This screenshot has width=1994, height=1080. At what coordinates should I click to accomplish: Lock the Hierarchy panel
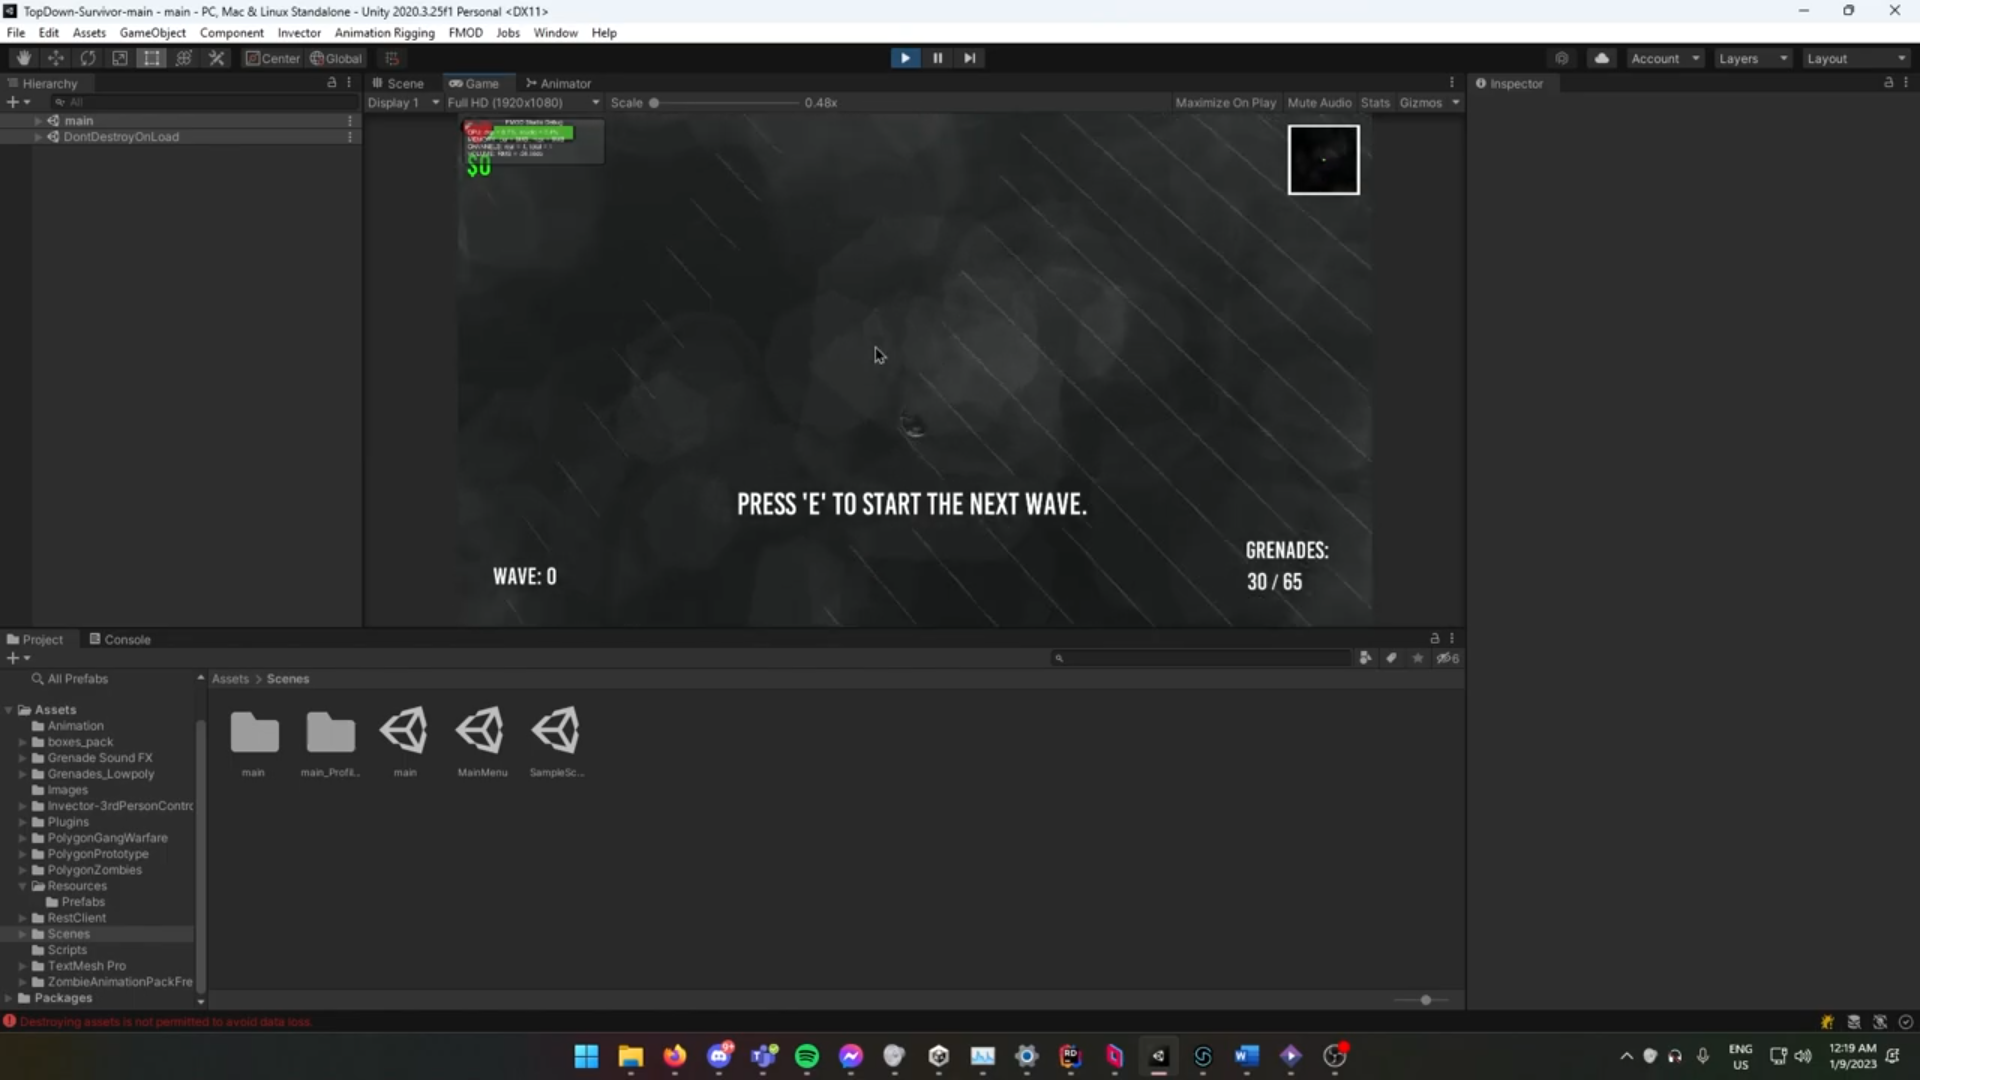tap(332, 83)
